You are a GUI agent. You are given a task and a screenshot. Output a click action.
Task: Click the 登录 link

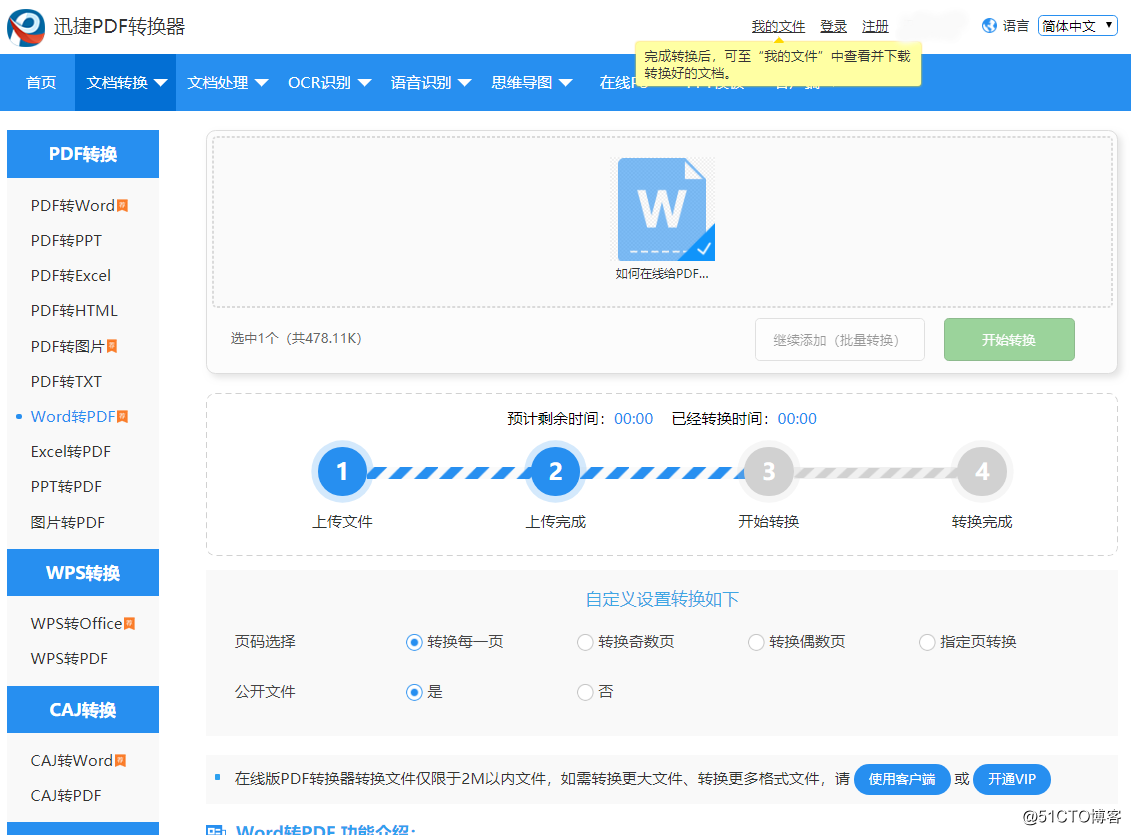click(833, 27)
